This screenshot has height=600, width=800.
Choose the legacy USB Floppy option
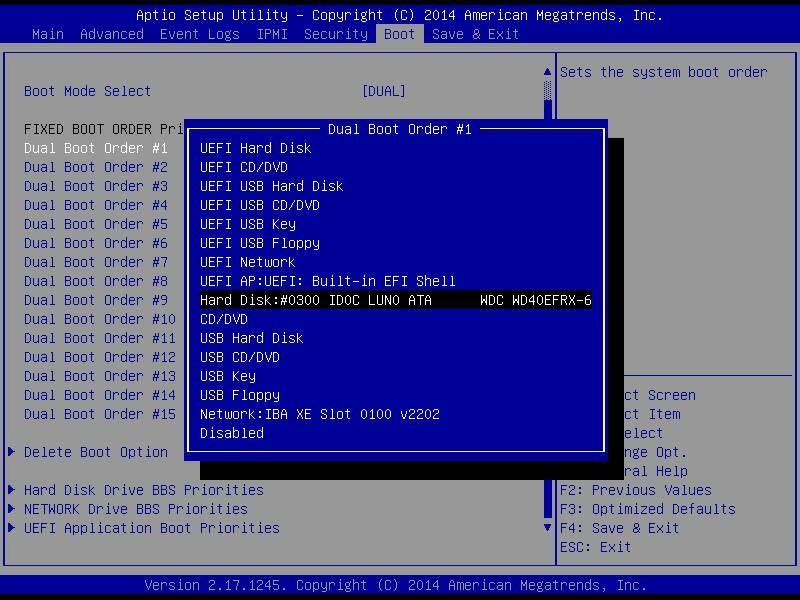[240, 395]
